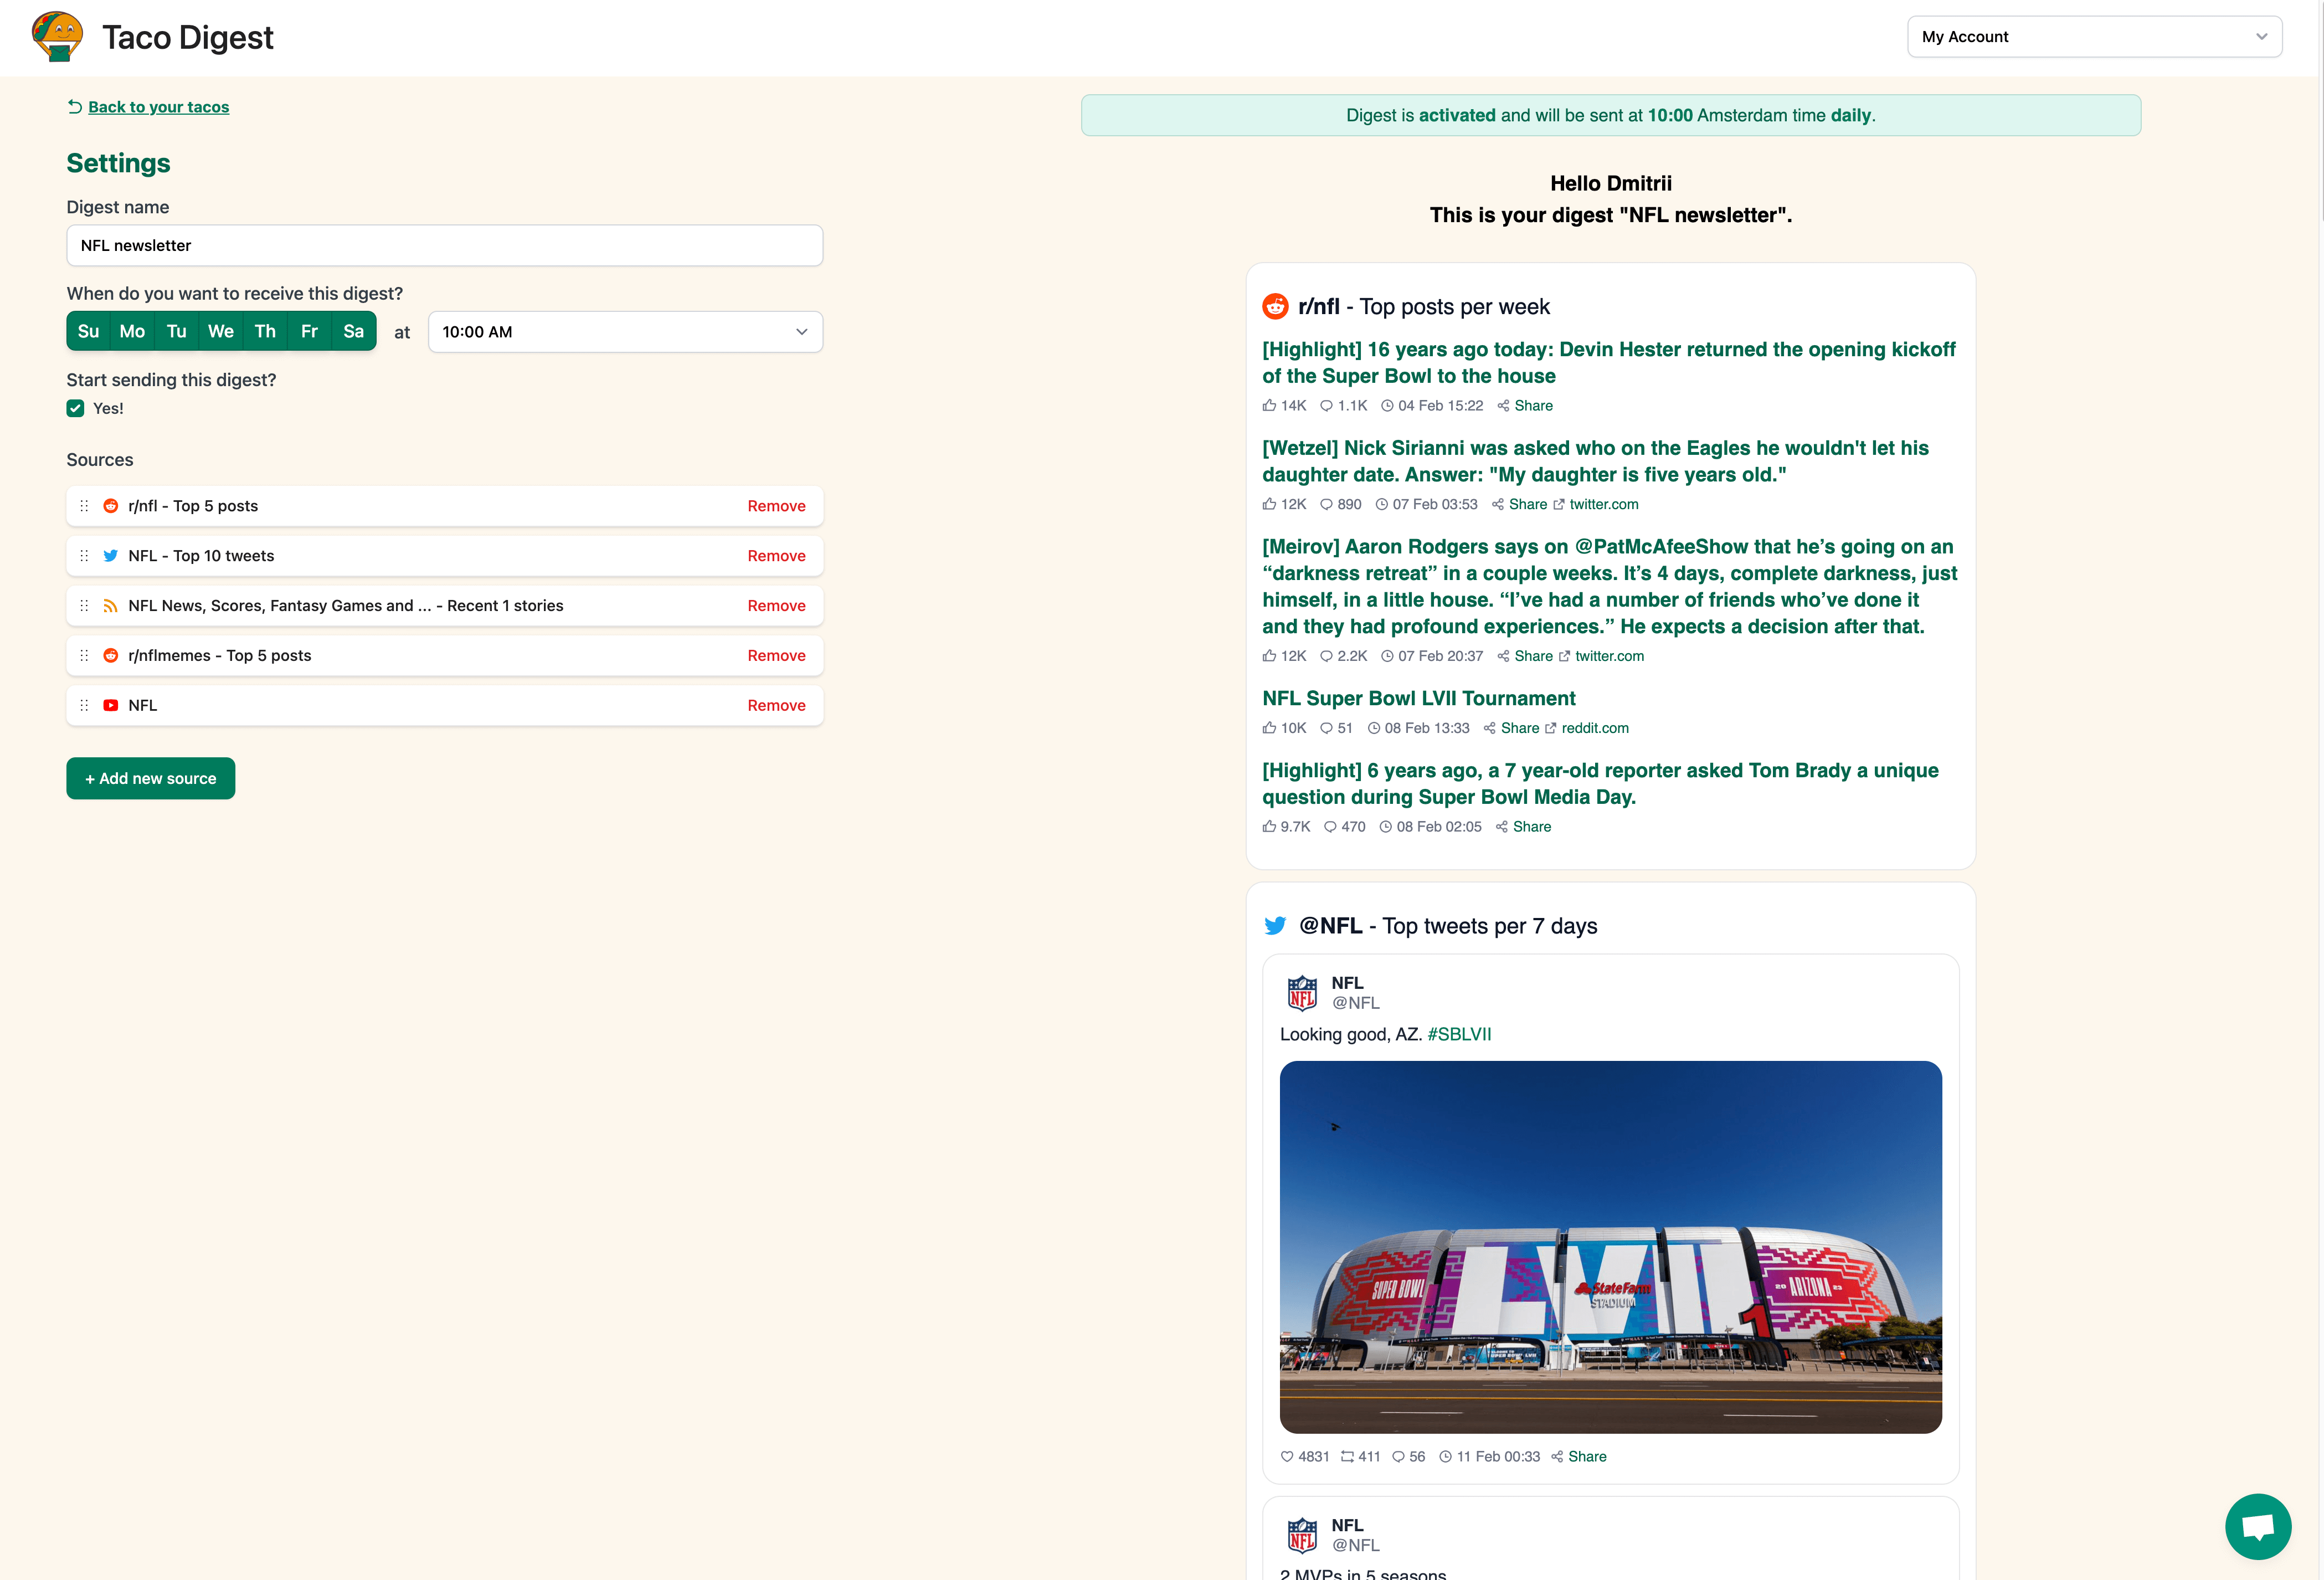Share the Tom Brady reporter post
Viewport: 2324px width, 1580px height.
[1531, 827]
